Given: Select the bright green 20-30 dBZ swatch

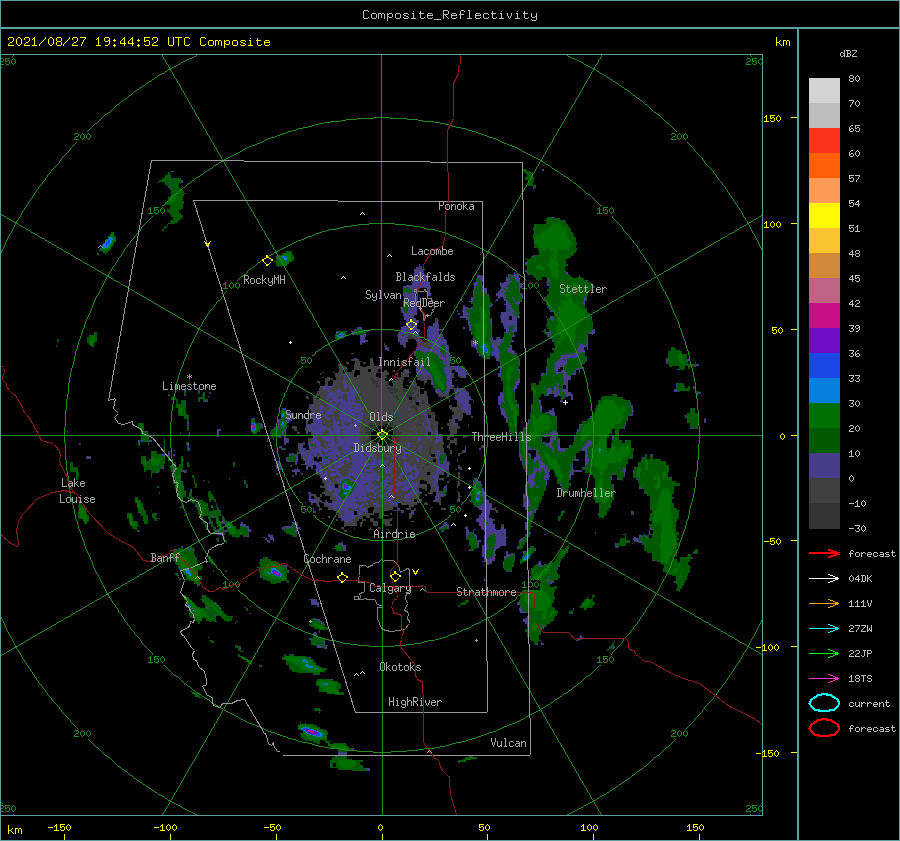Looking at the screenshot, I should coord(824,416).
